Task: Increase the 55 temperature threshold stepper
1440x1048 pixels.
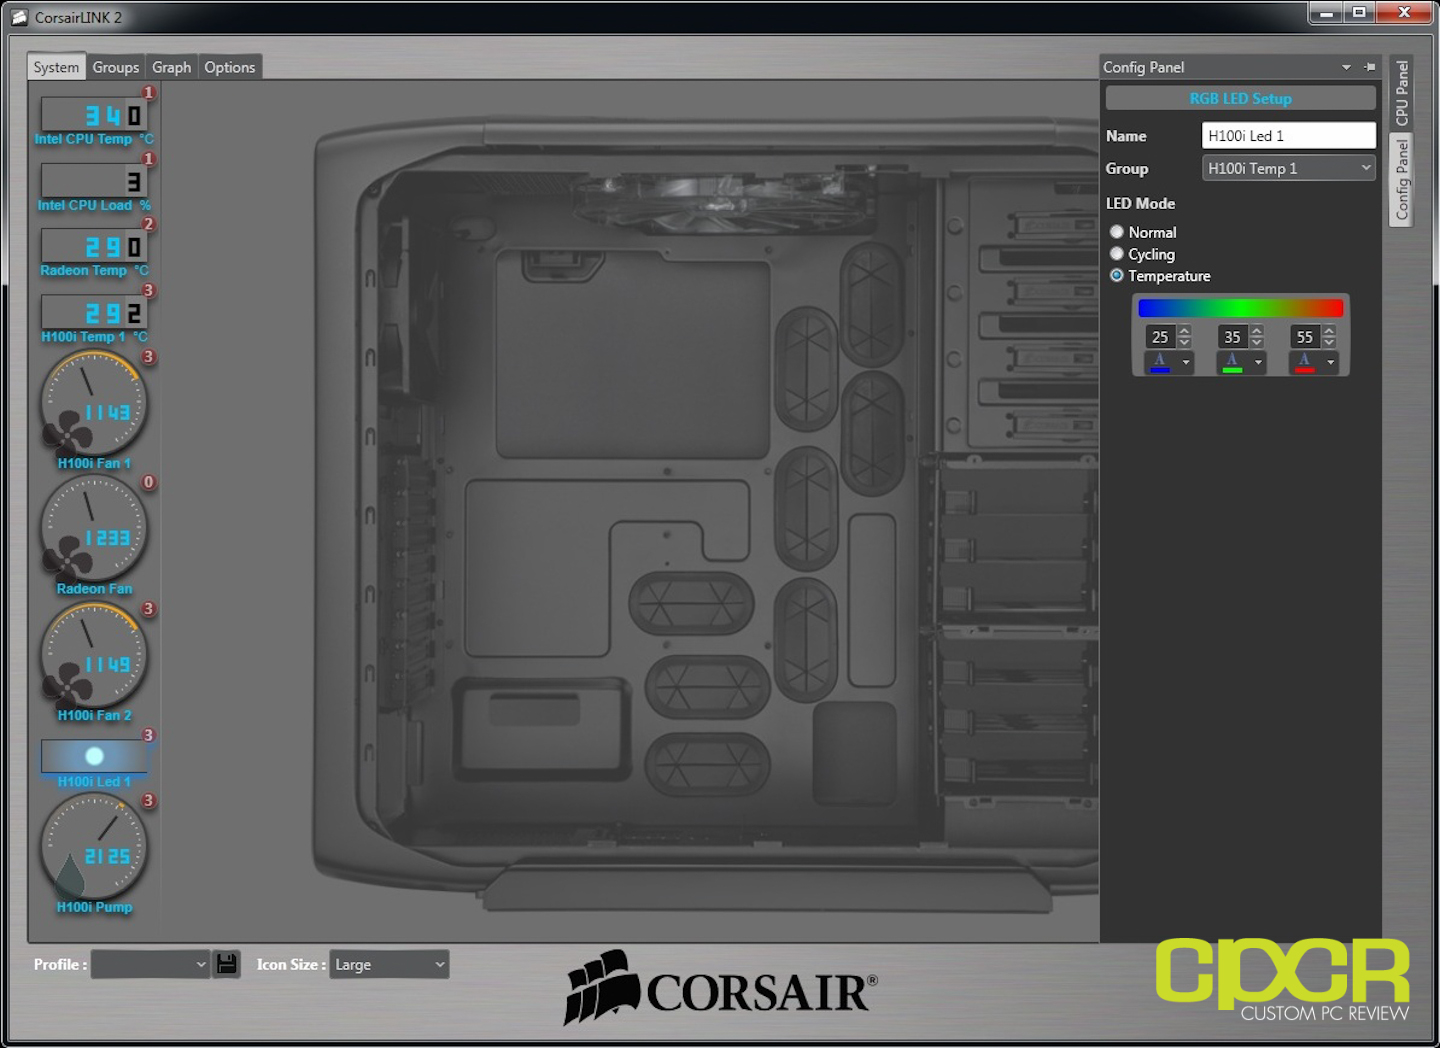Action: (x=1329, y=331)
